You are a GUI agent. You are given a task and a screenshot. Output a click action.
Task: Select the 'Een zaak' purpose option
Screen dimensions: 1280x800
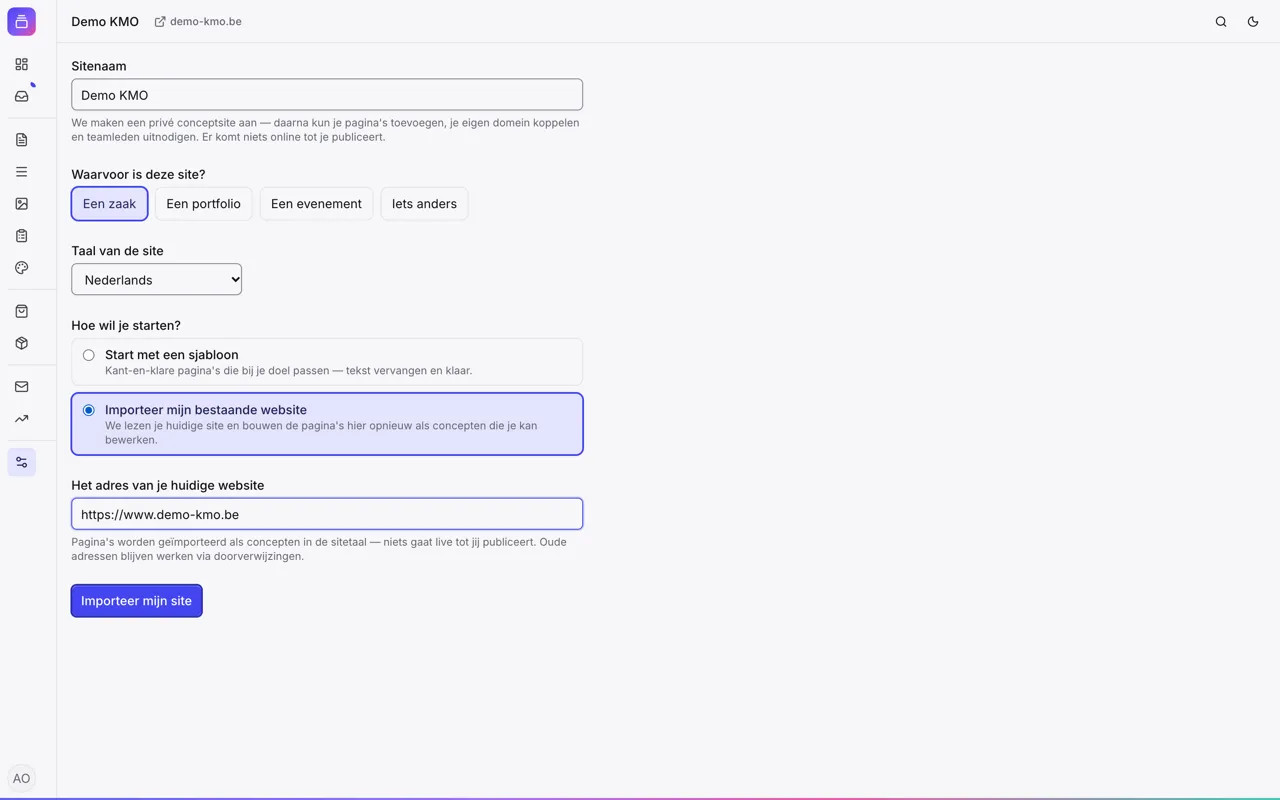[x=110, y=204]
